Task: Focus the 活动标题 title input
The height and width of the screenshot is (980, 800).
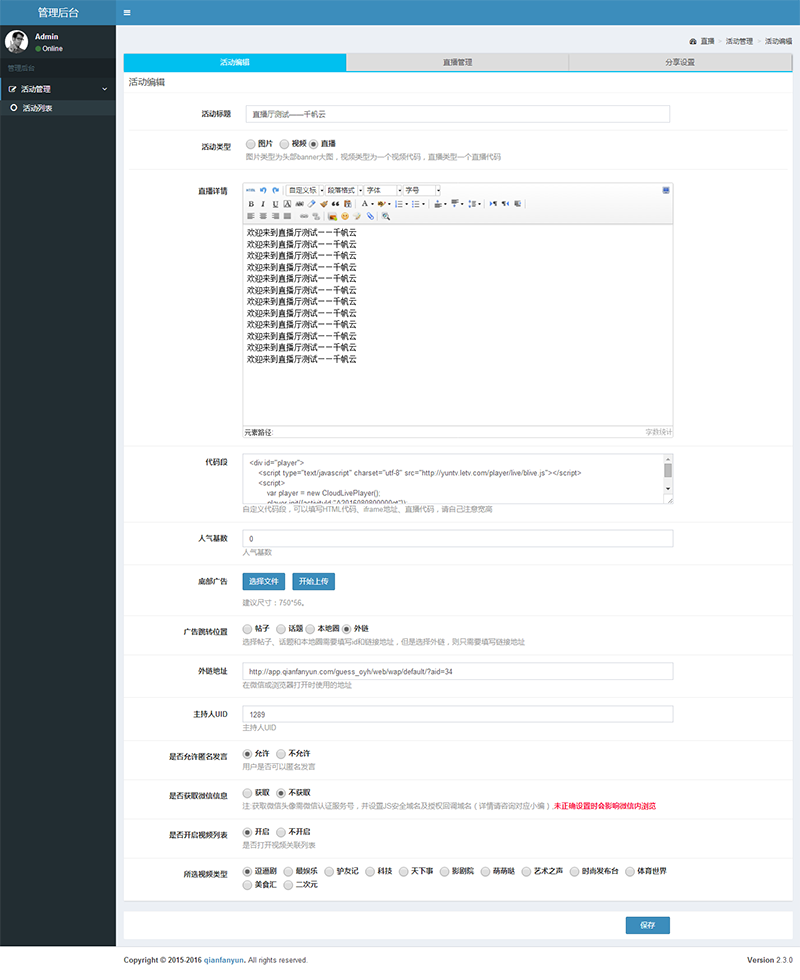Action: click(x=458, y=114)
